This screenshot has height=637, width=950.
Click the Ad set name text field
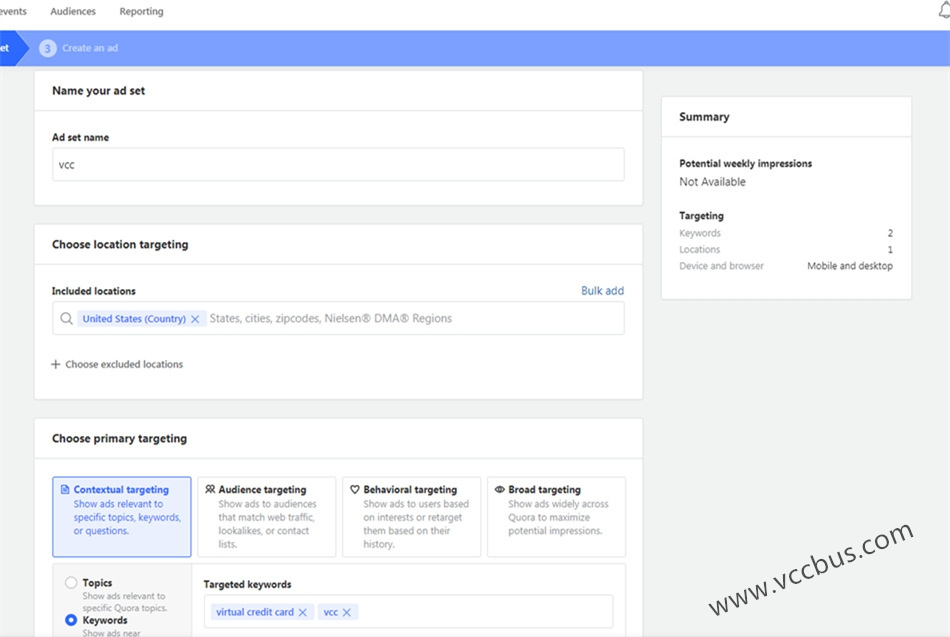point(338,165)
